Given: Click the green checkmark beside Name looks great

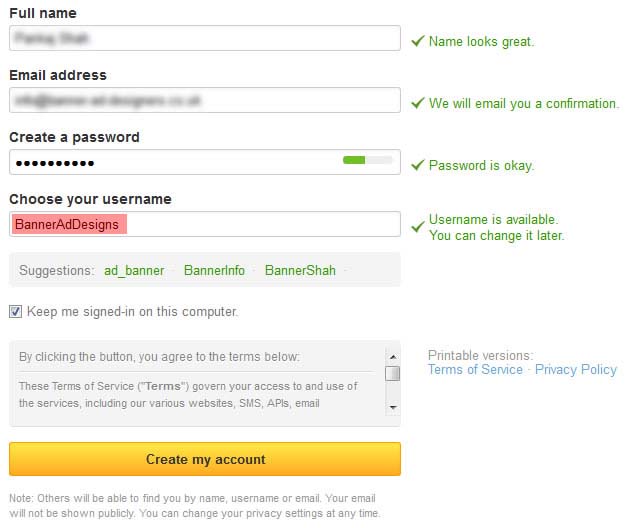Looking at the screenshot, I should click(x=418, y=41).
